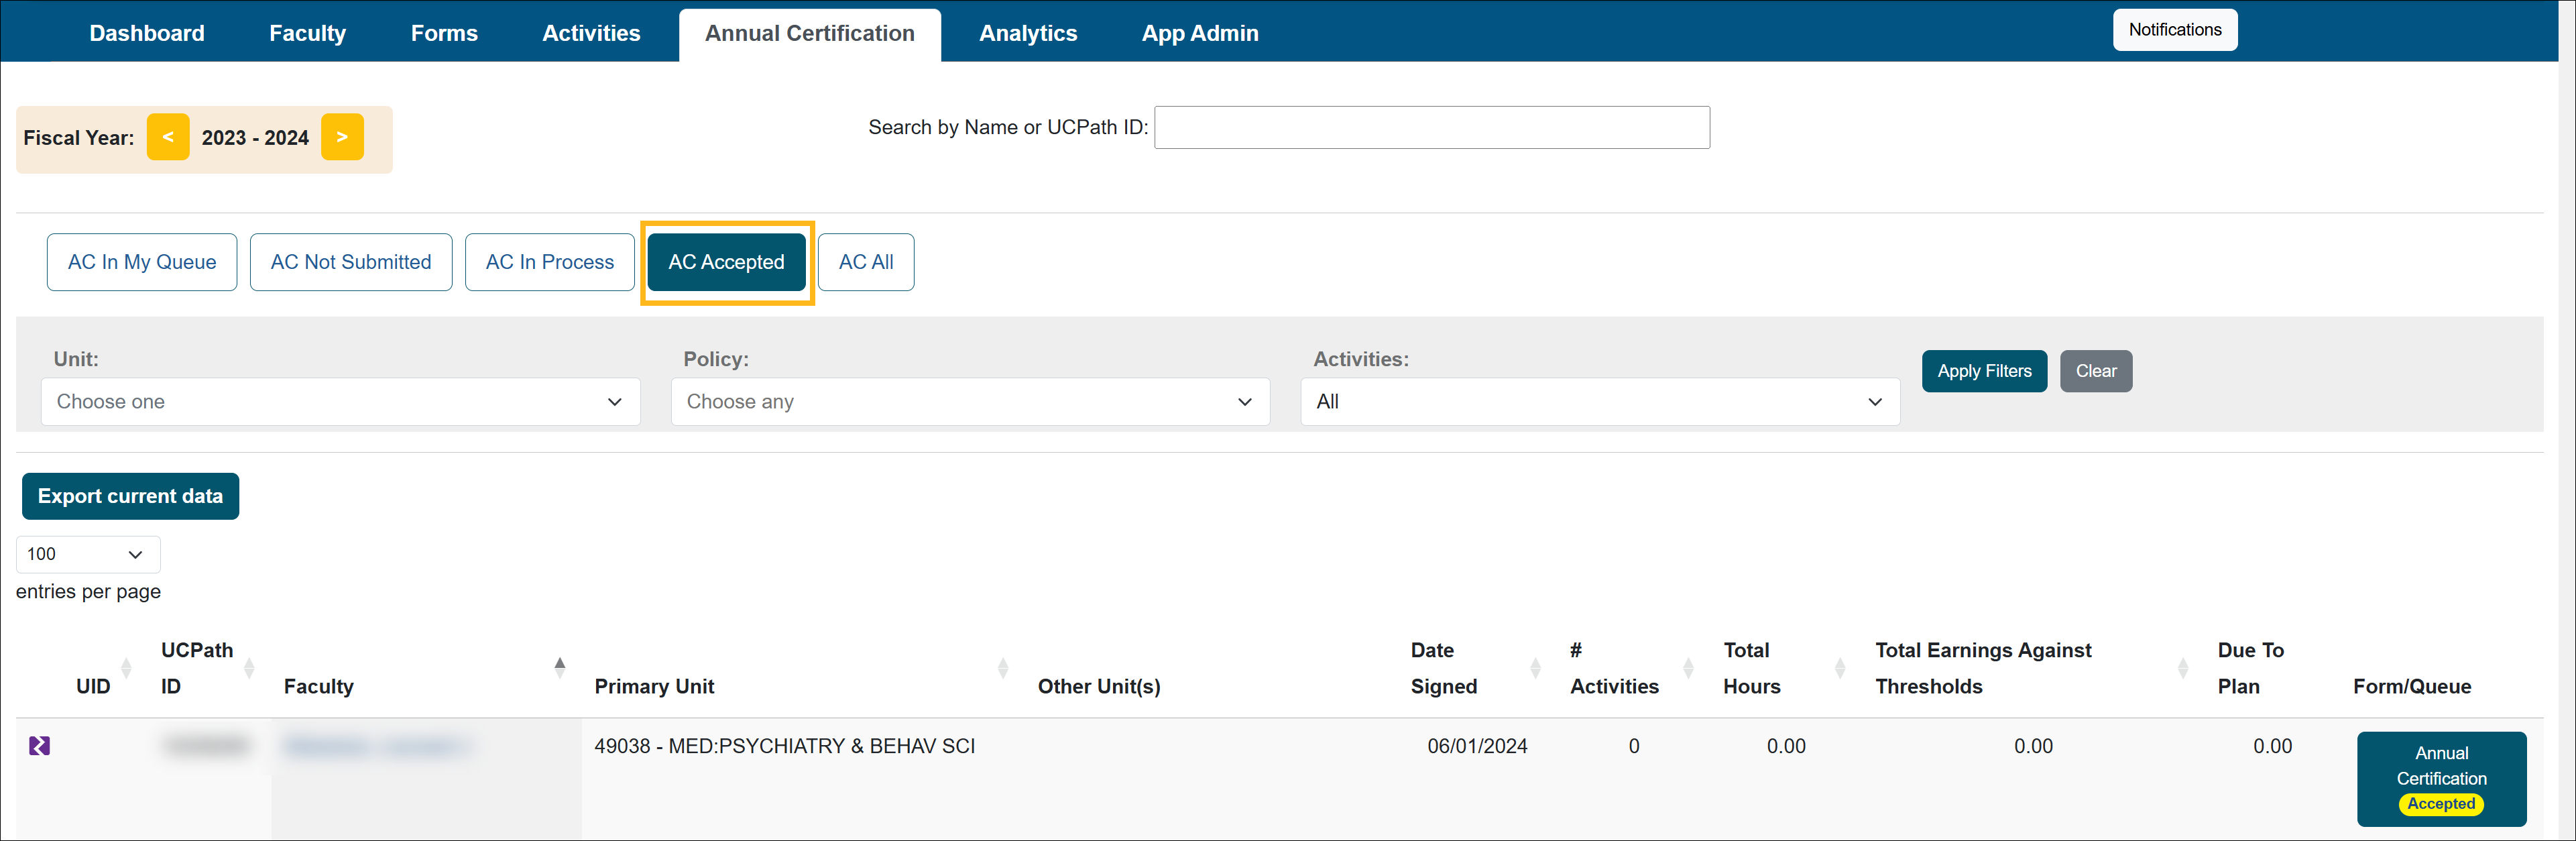Advance to next fiscal year arrow

click(342, 137)
